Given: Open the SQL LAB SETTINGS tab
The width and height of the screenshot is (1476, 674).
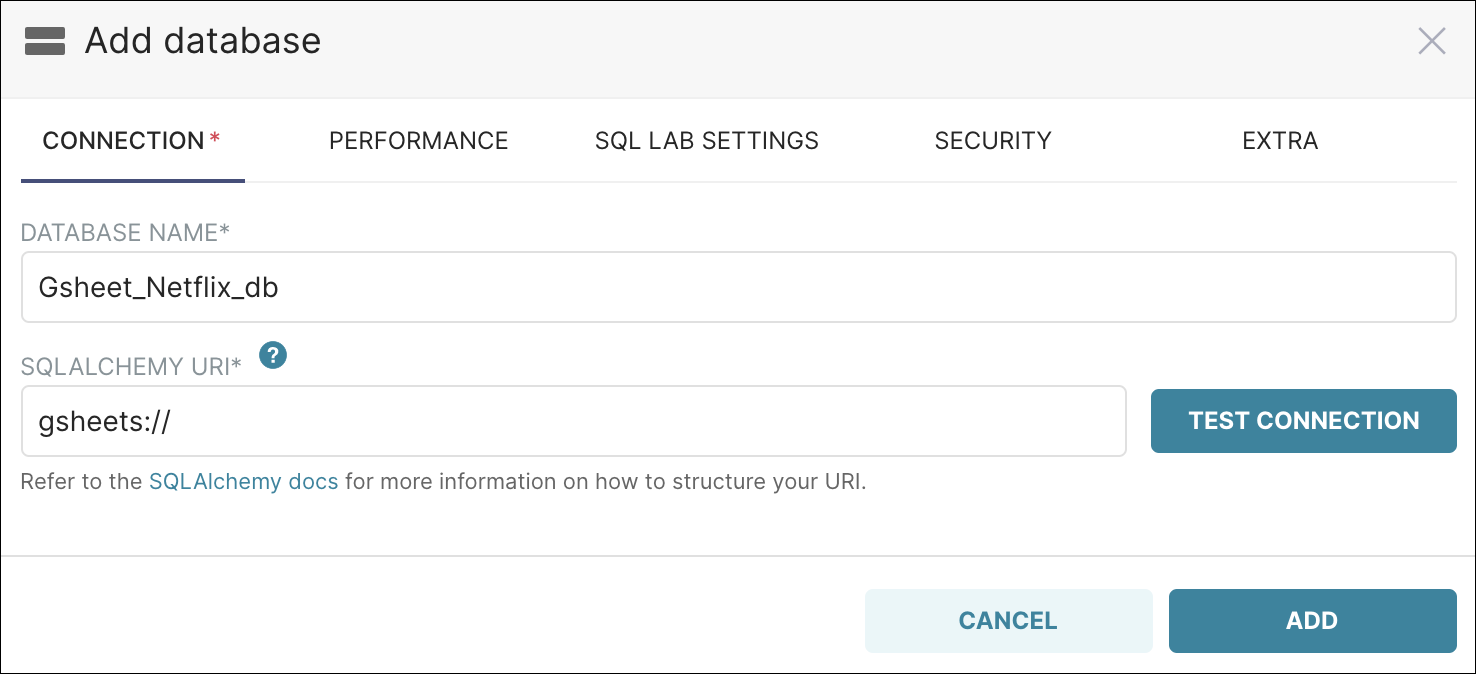Looking at the screenshot, I should pos(706,141).
